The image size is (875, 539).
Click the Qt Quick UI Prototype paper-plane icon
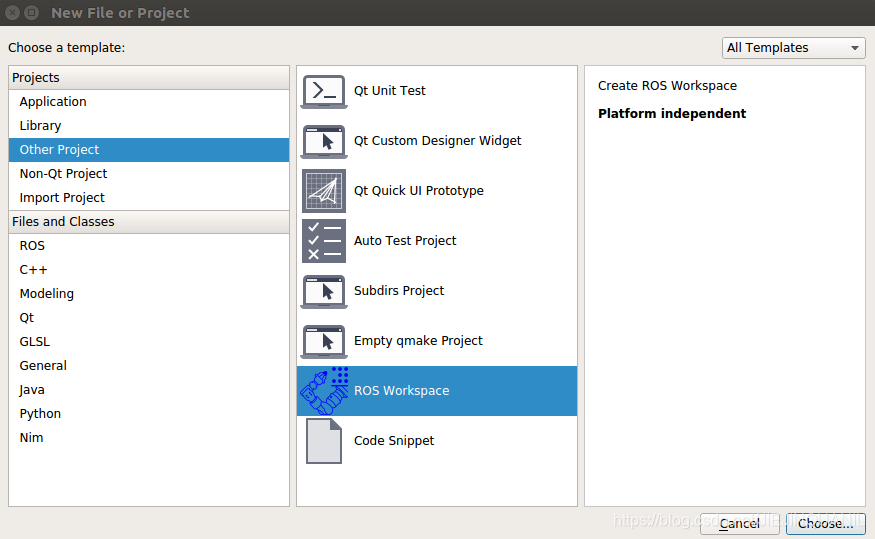click(x=324, y=191)
